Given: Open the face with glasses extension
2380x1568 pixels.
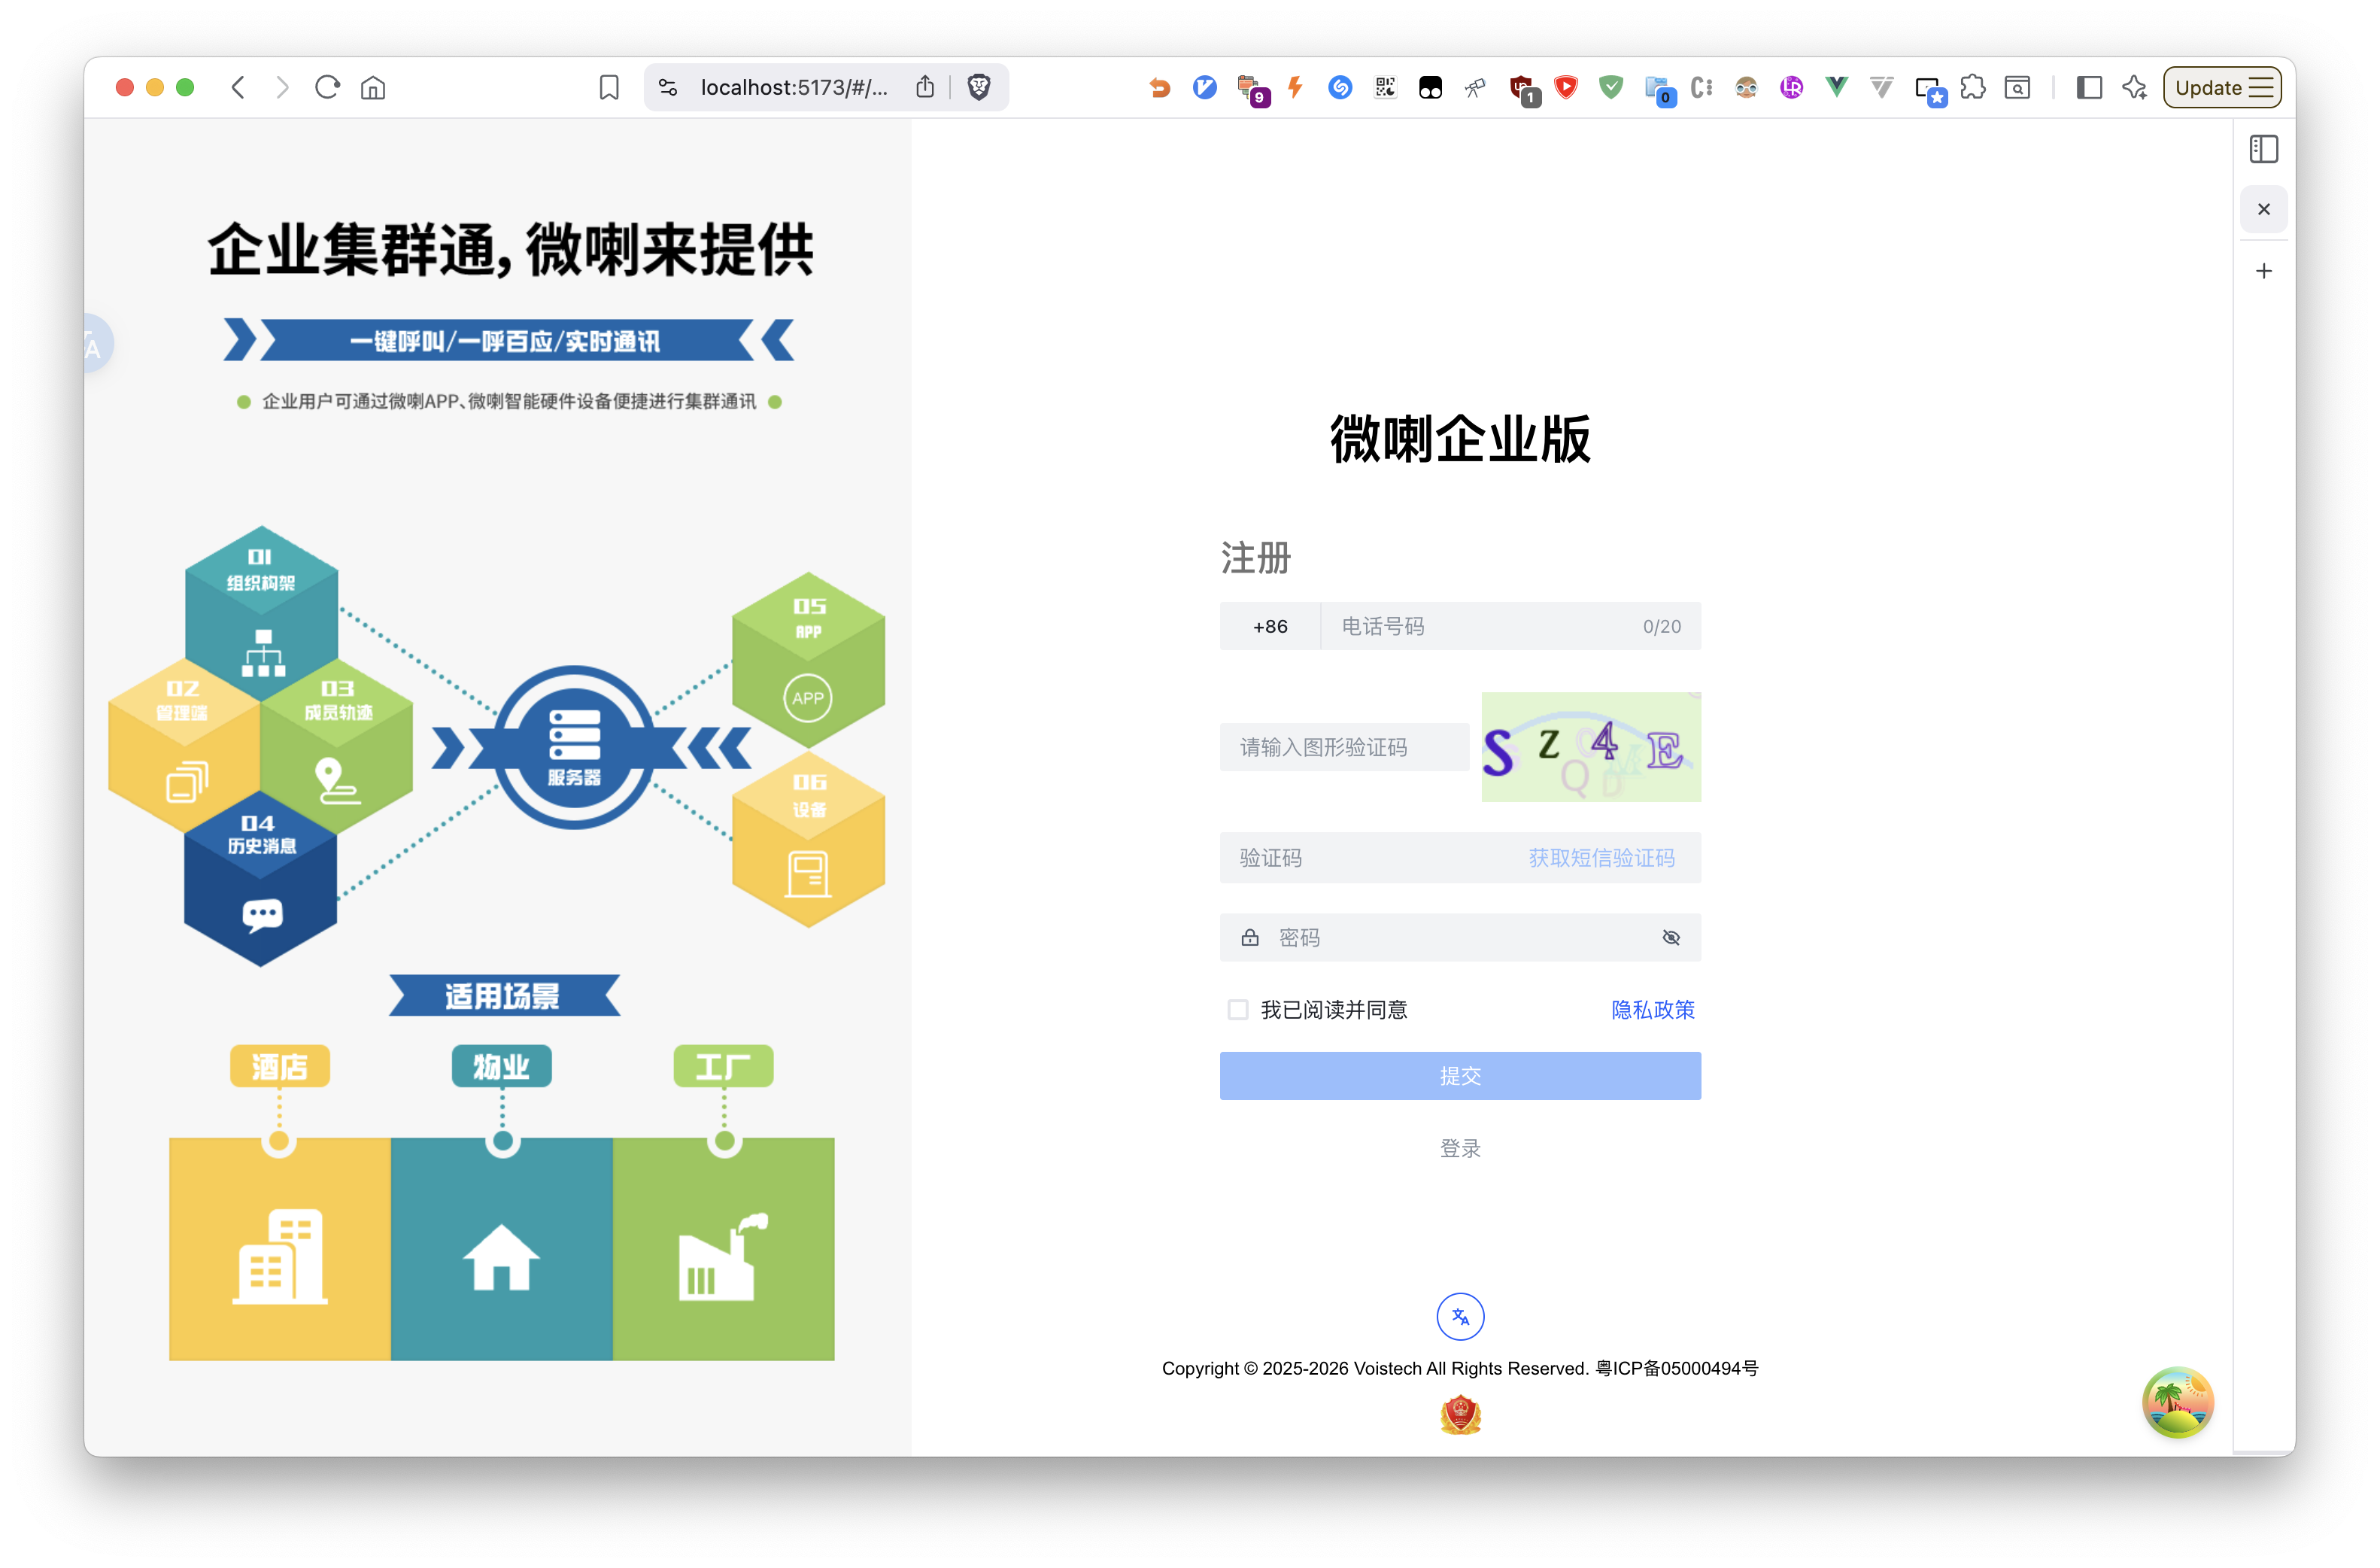Looking at the screenshot, I should click(x=1746, y=88).
